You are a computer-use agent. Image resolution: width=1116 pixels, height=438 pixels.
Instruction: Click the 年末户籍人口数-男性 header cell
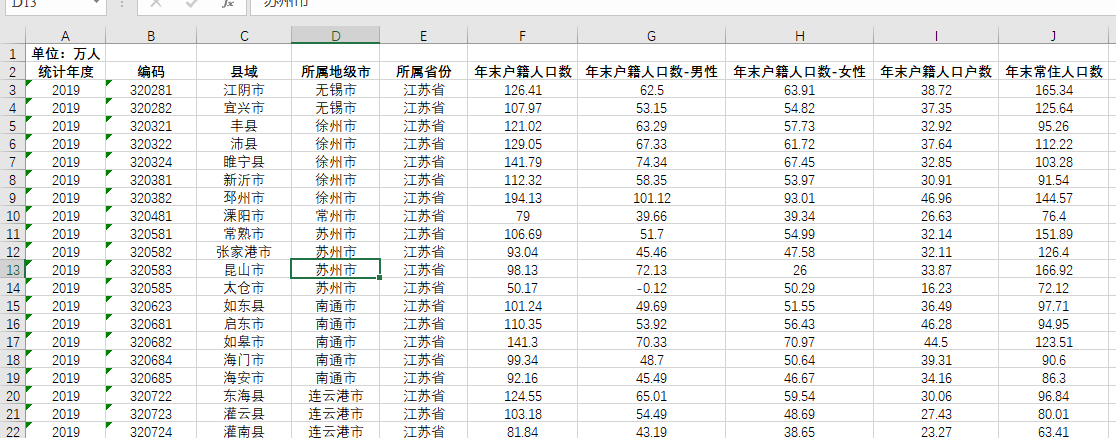click(651, 72)
